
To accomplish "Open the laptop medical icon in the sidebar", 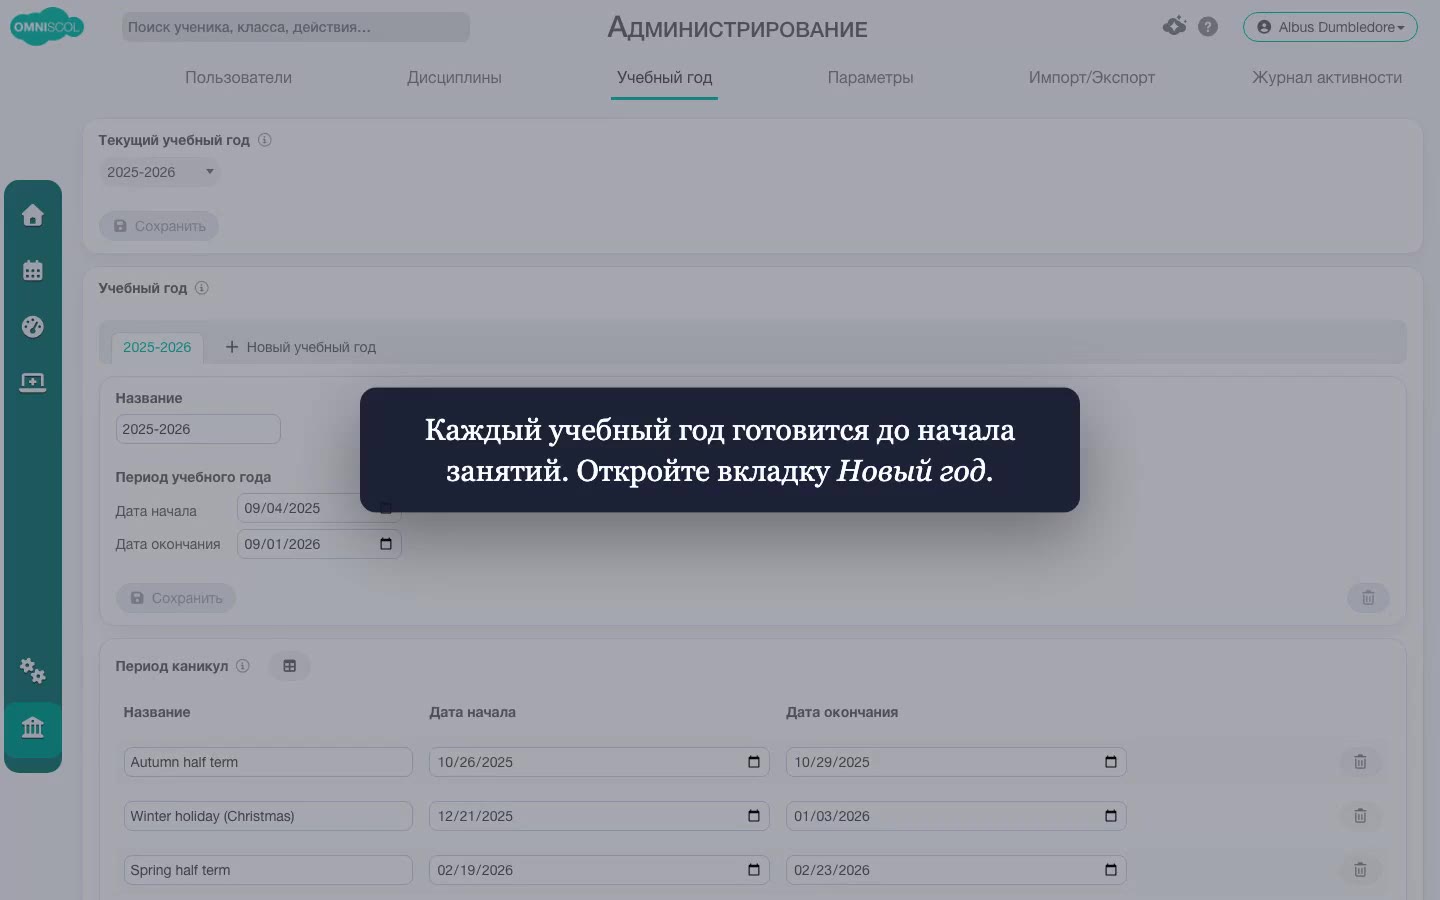I will (33, 383).
